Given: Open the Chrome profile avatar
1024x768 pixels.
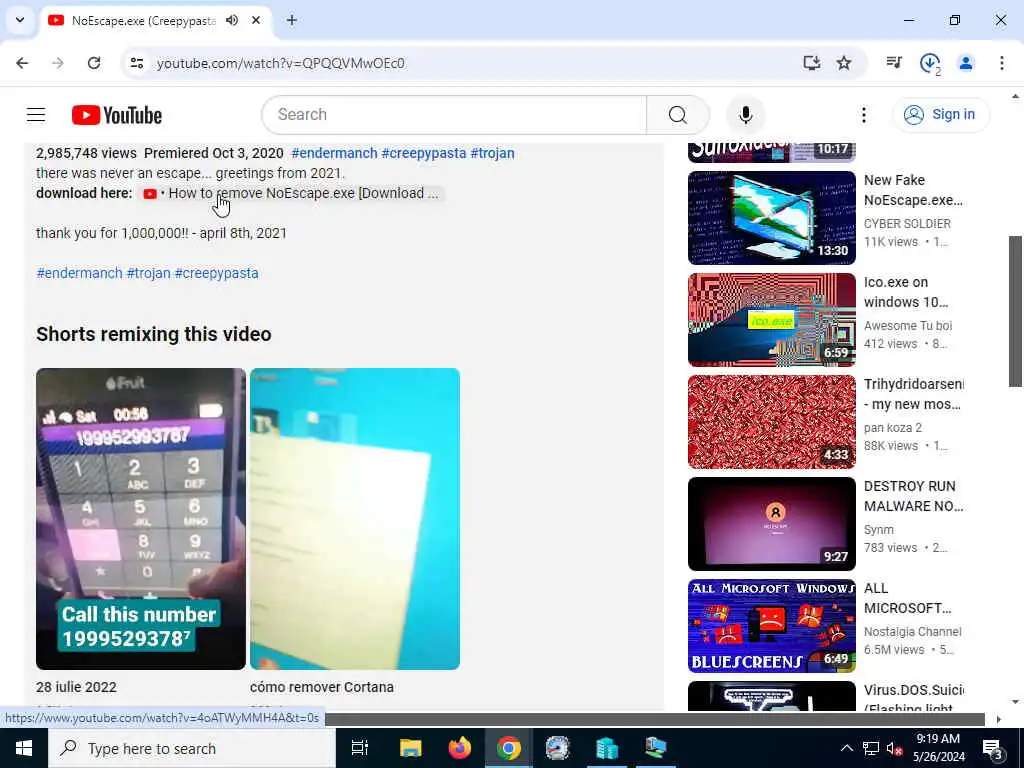Looking at the screenshot, I should click(966, 63).
